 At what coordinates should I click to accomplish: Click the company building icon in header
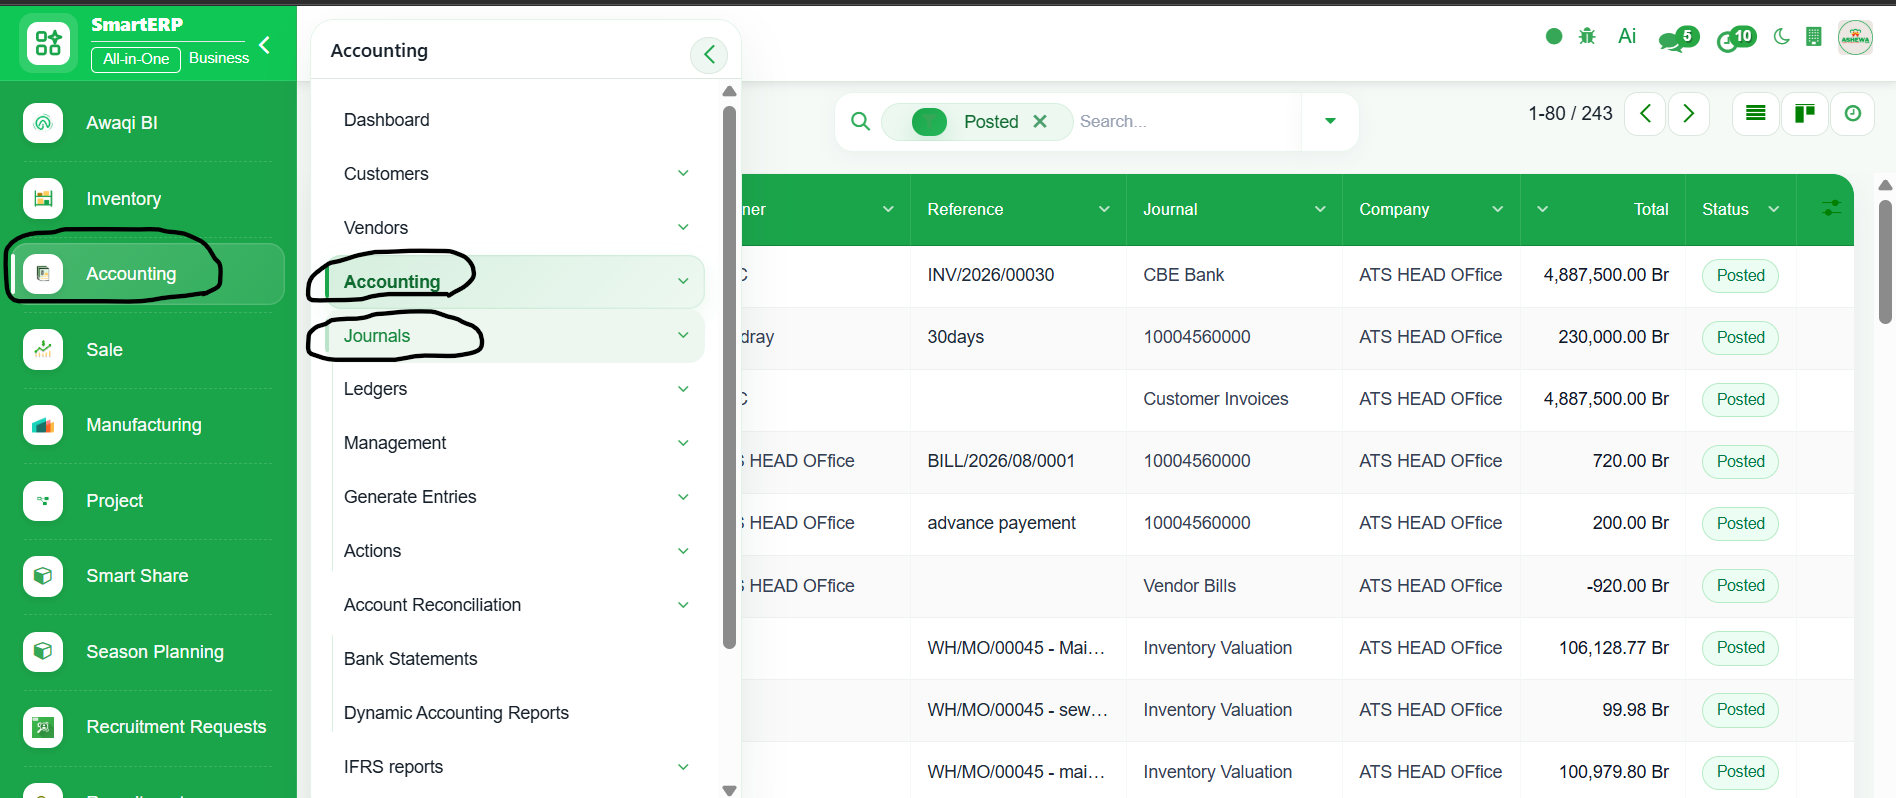tap(1814, 37)
